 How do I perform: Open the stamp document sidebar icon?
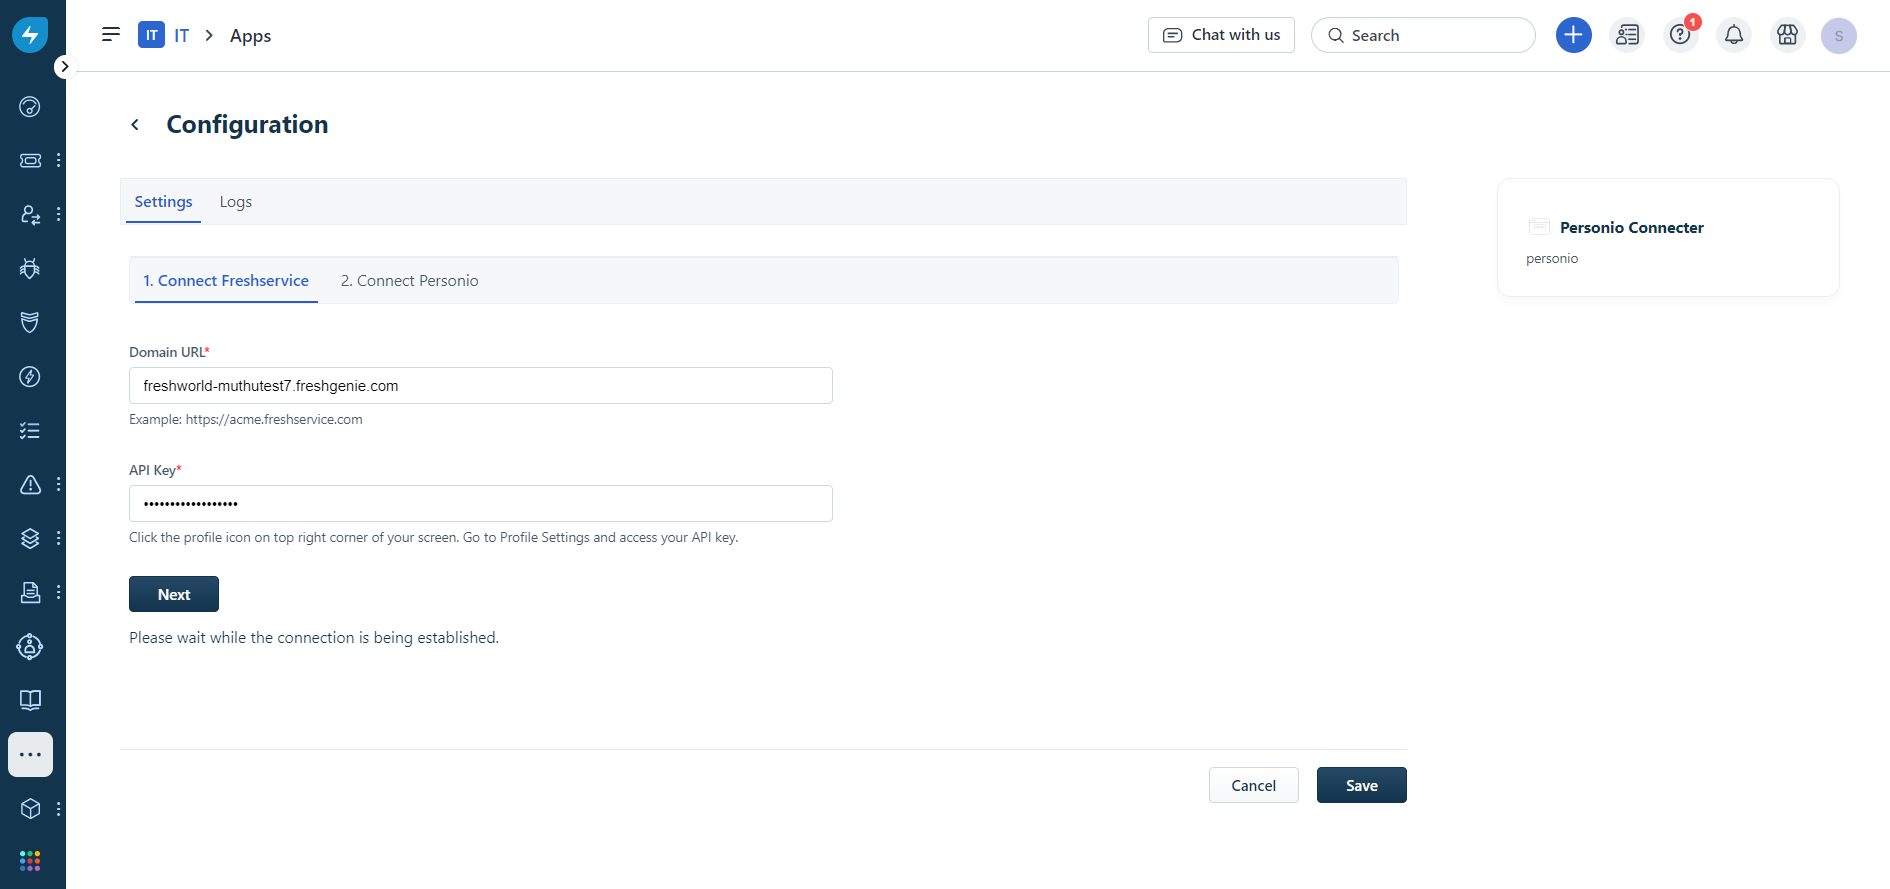(x=30, y=593)
